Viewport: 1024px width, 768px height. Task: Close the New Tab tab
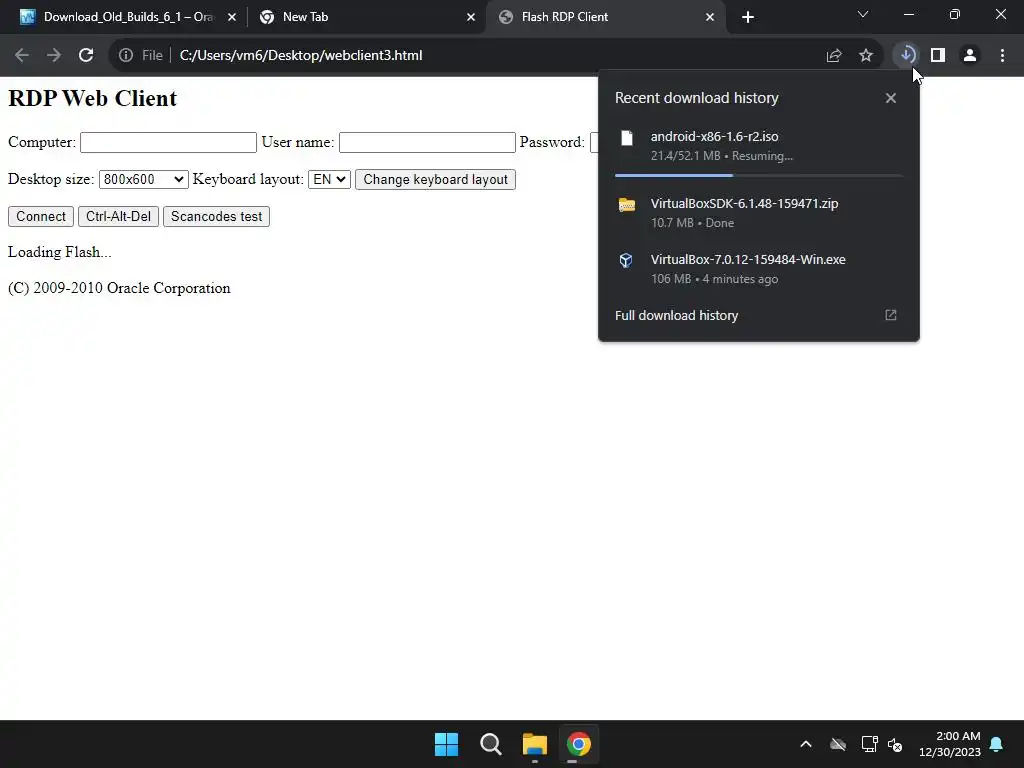pos(471,17)
